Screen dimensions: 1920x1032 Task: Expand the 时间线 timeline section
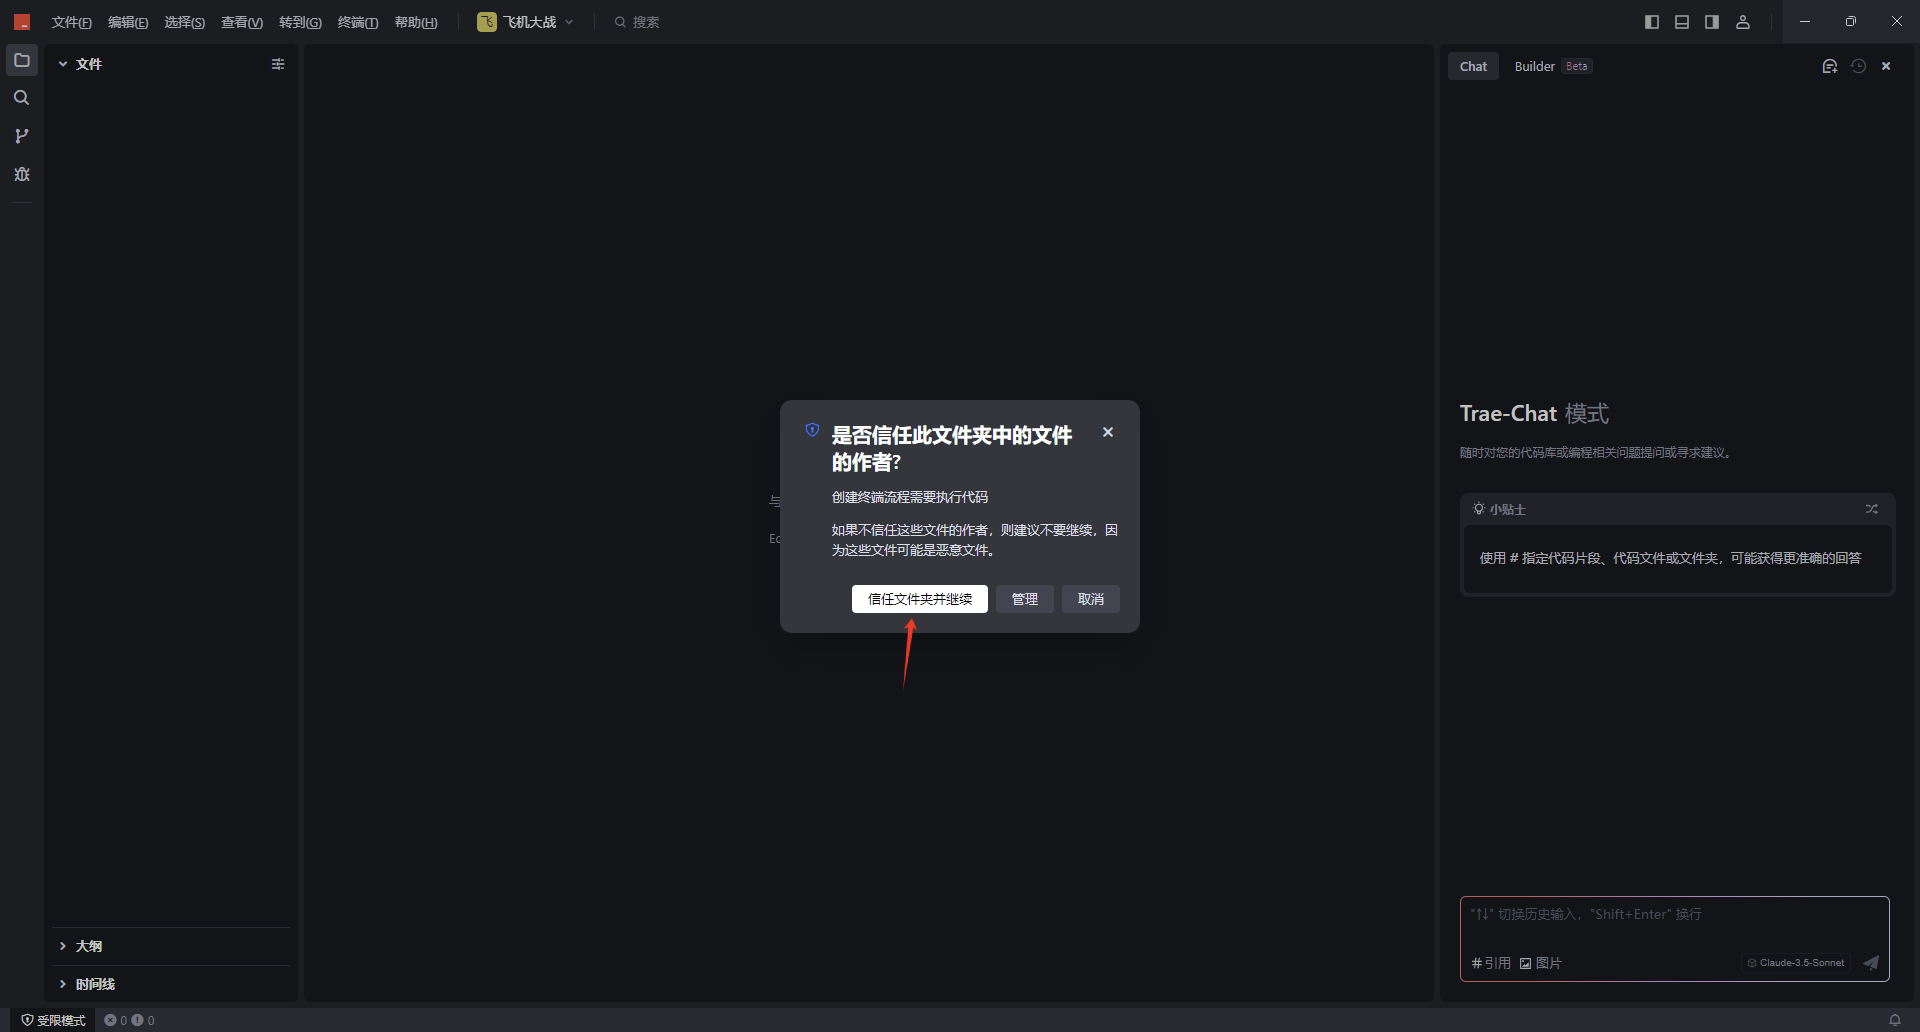tap(94, 984)
